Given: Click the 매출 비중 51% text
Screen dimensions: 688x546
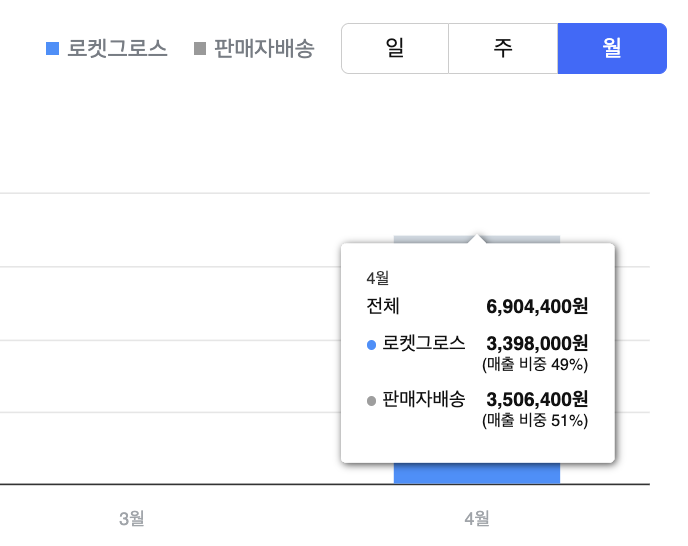Looking at the screenshot, I should coord(535,420).
